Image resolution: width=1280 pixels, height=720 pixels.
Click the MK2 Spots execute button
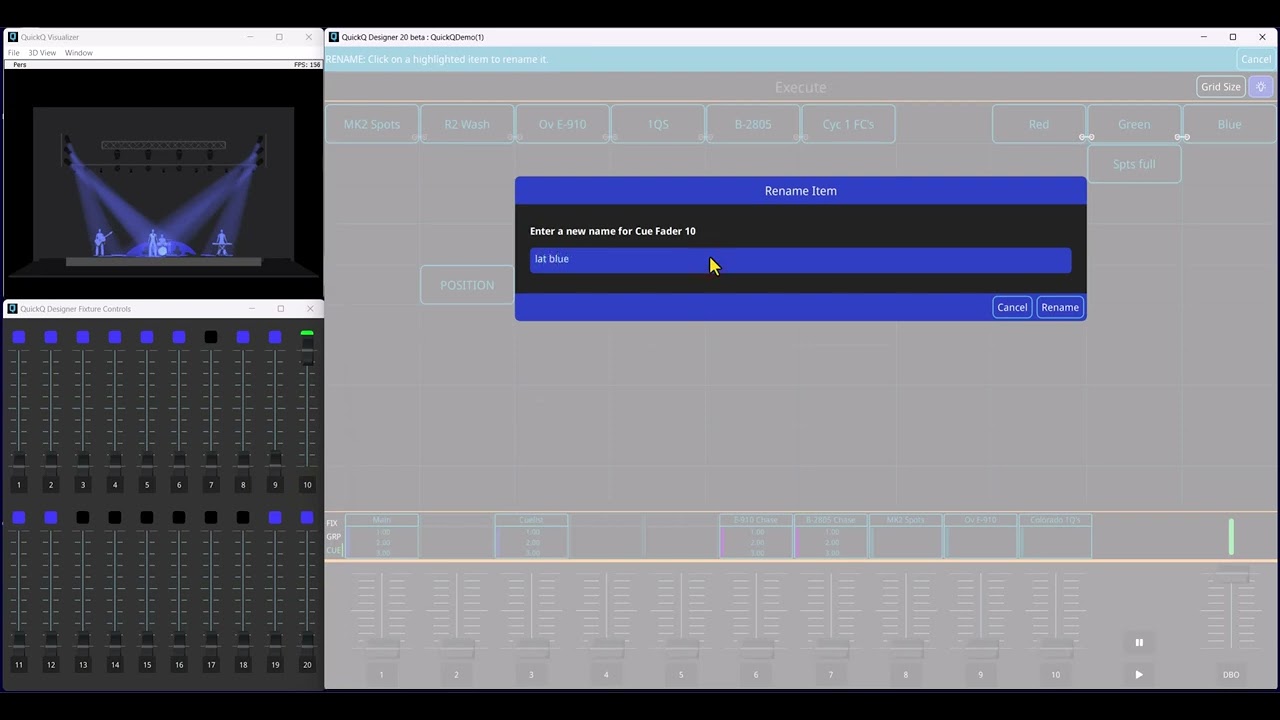[372, 124]
